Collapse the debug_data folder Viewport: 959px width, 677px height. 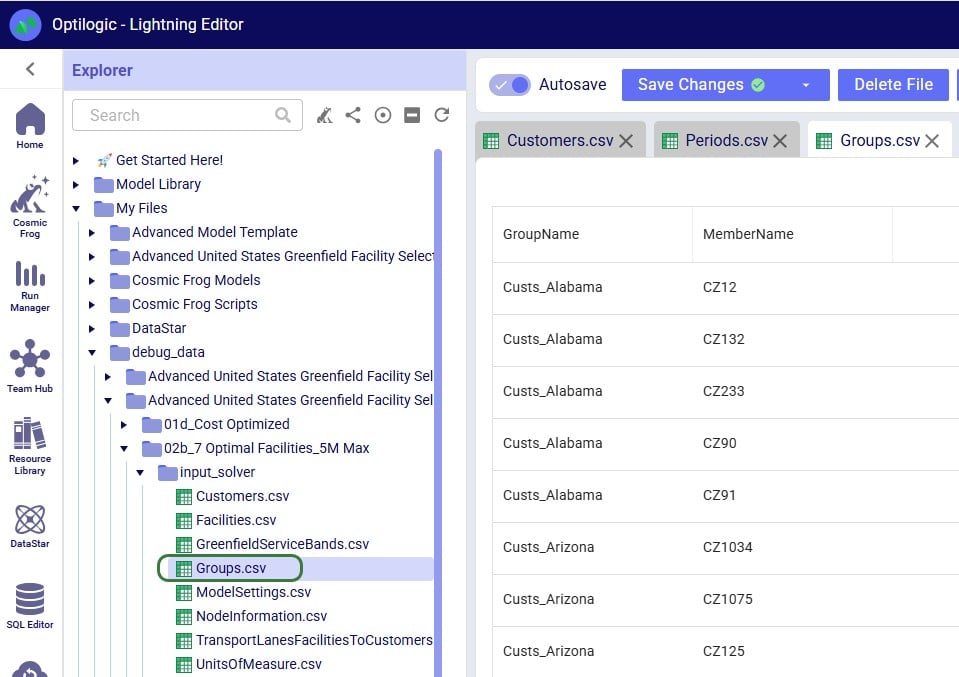(x=92, y=353)
